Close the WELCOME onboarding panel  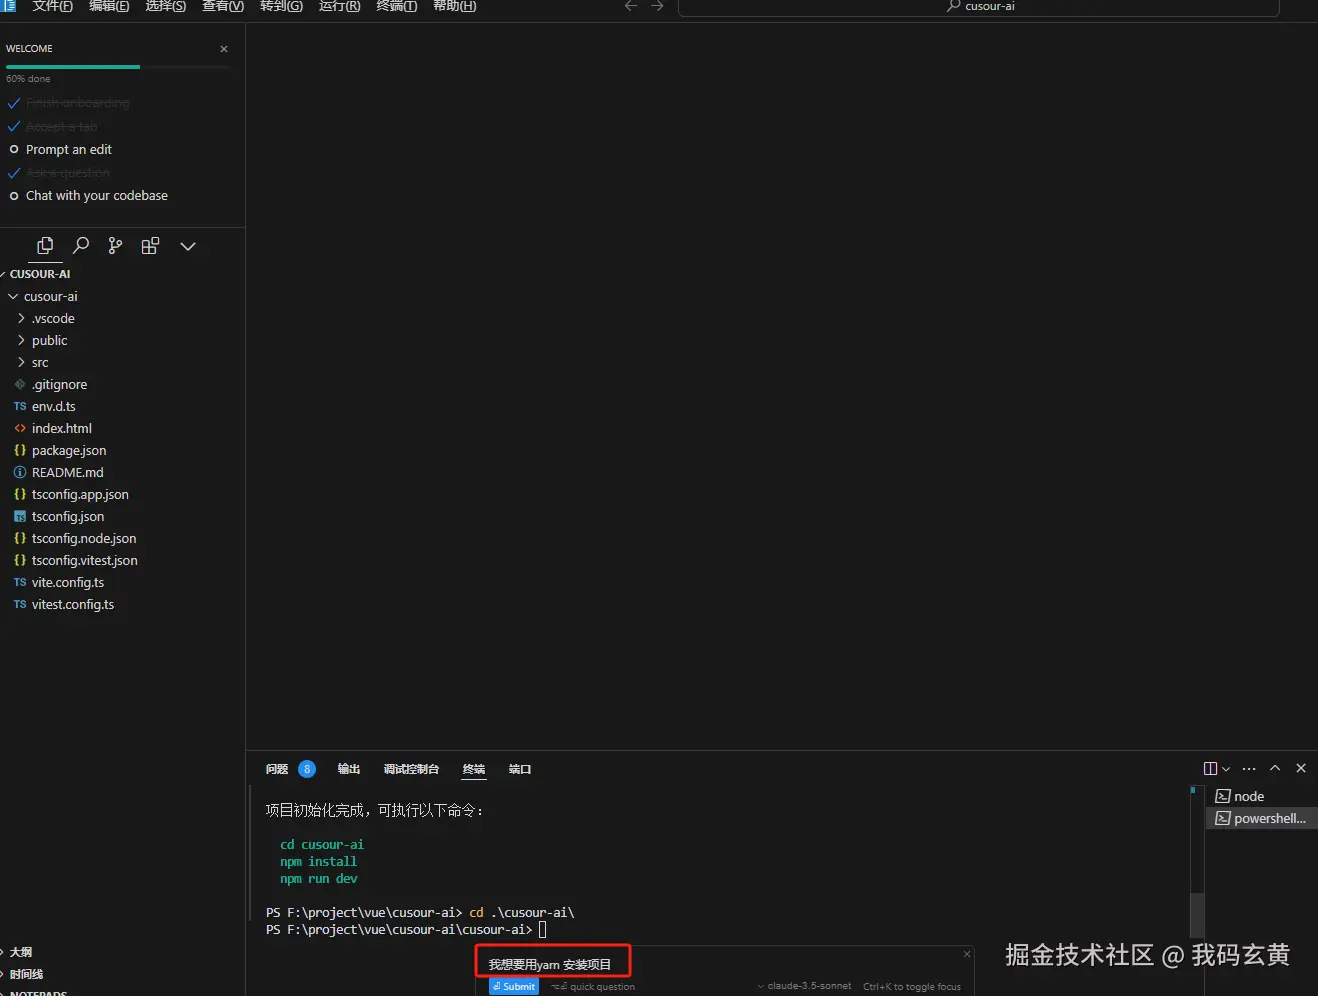click(x=224, y=49)
